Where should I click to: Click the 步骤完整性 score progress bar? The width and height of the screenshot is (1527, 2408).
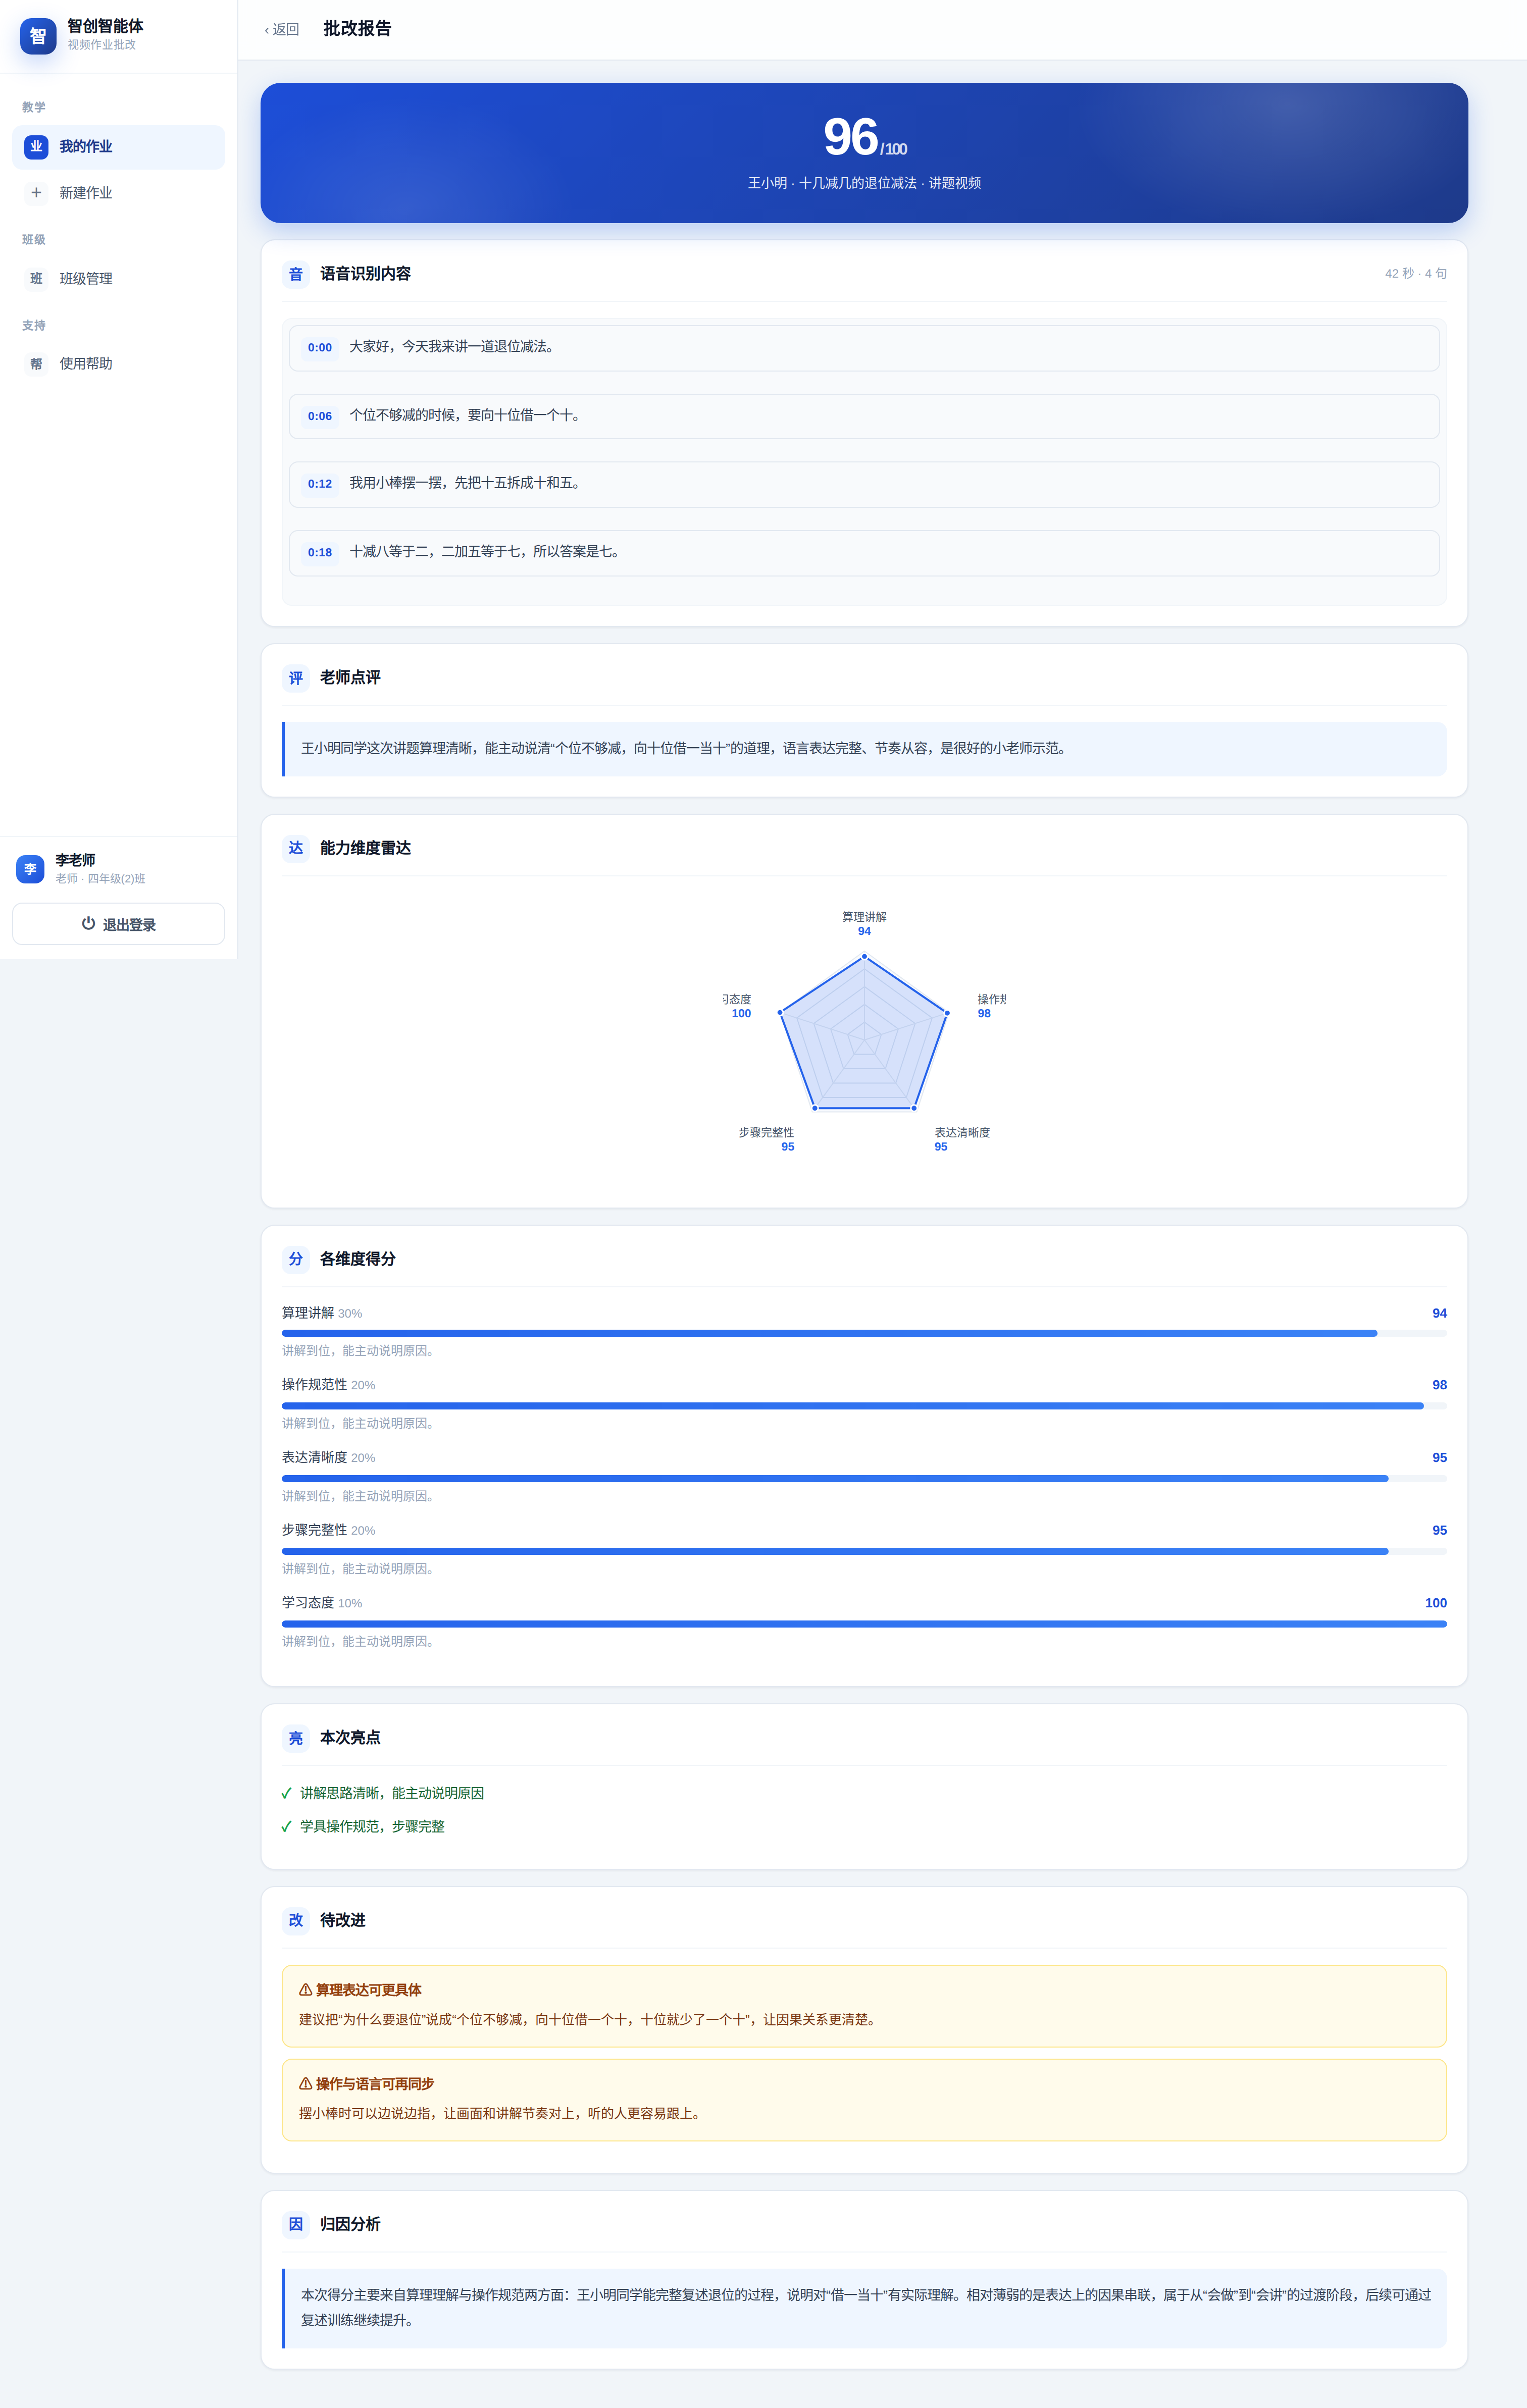tap(864, 1551)
